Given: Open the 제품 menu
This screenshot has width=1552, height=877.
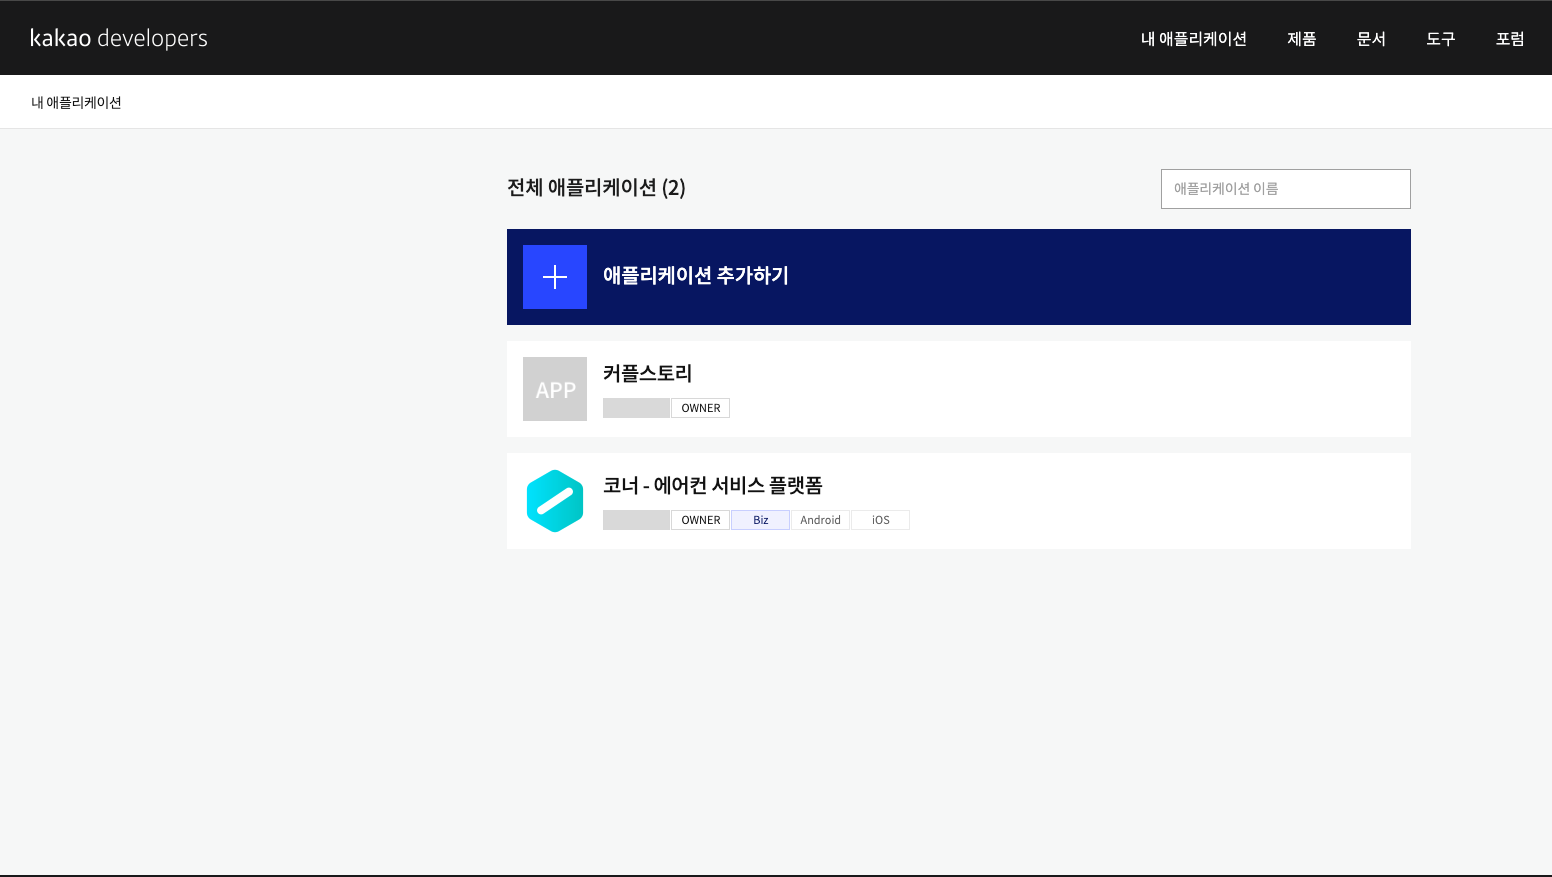Looking at the screenshot, I should click(1302, 39).
